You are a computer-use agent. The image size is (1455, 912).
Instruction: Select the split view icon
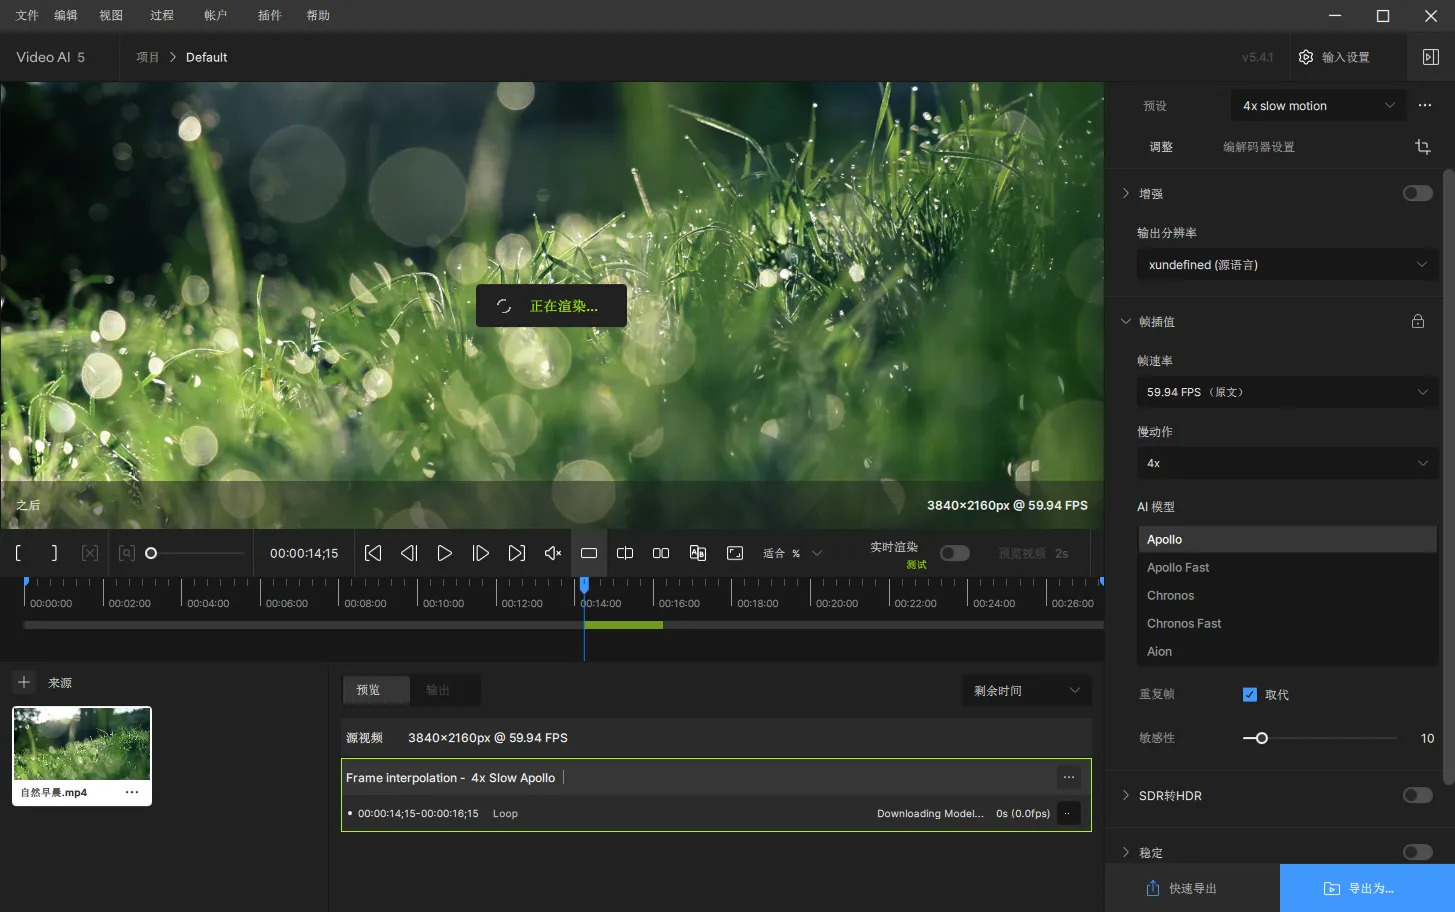tap(625, 553)
